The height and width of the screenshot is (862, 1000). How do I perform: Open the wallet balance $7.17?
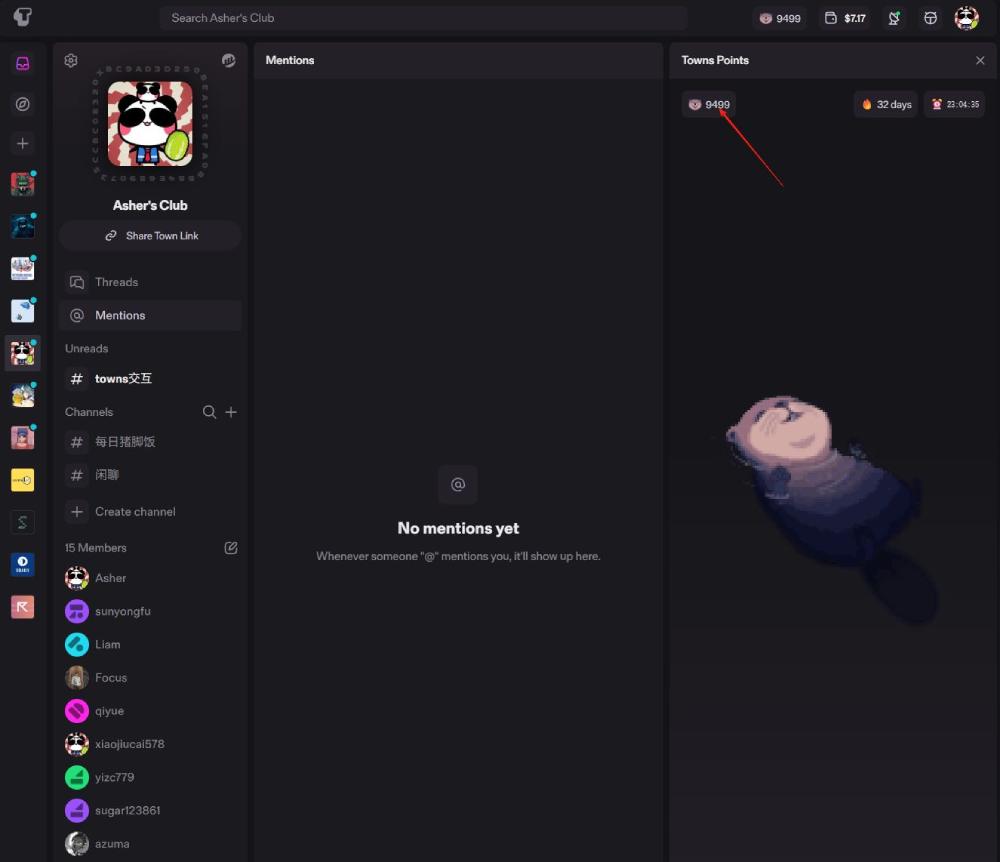coord(845,18)
